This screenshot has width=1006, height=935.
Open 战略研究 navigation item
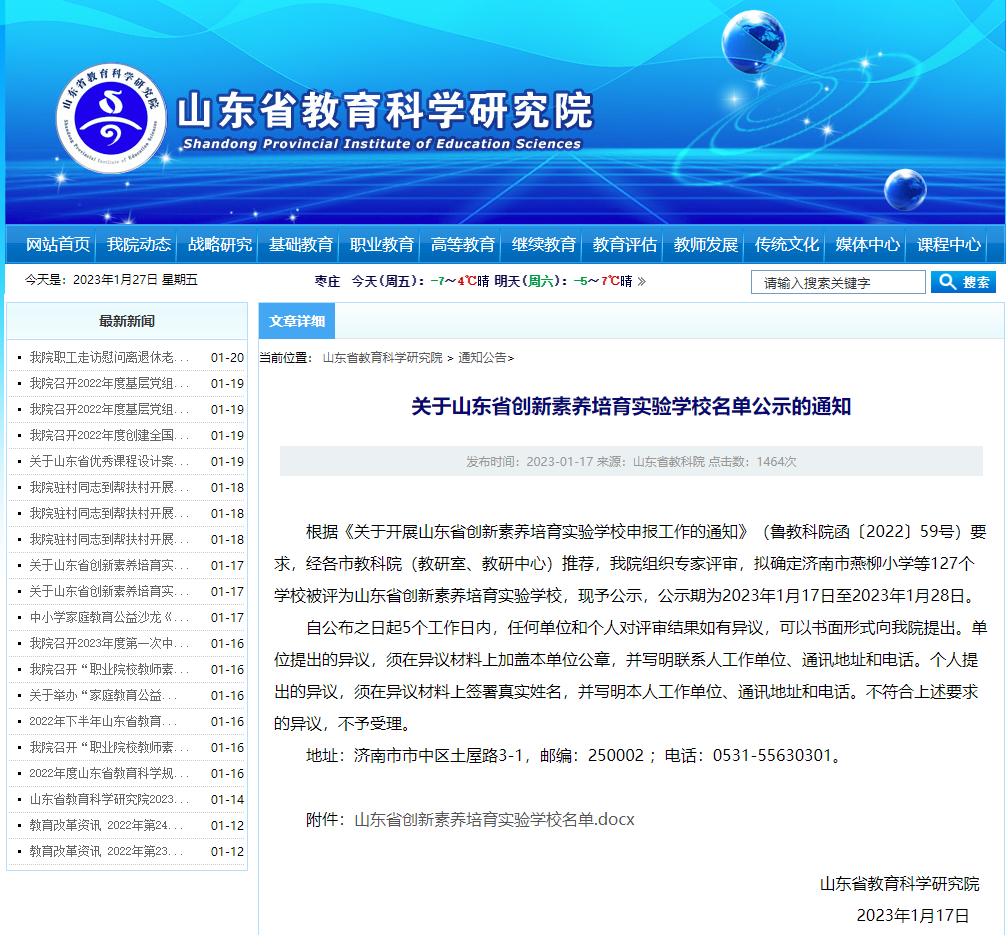click(x=219, y=244)
